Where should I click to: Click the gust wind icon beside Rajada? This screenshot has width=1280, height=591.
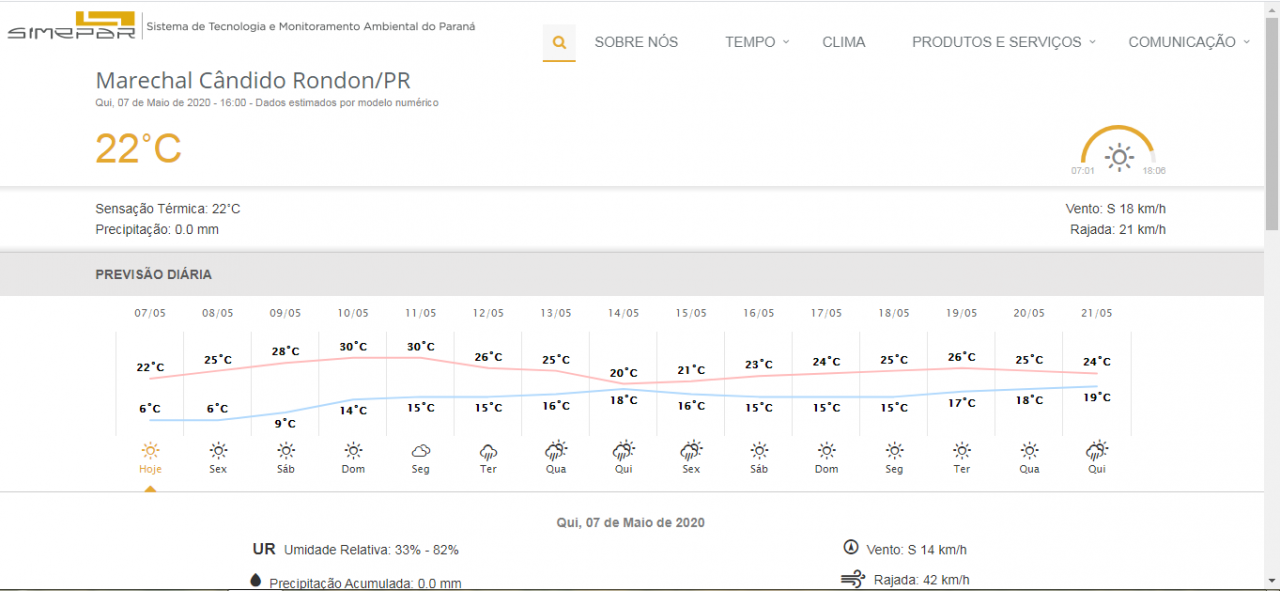[853, 579]
